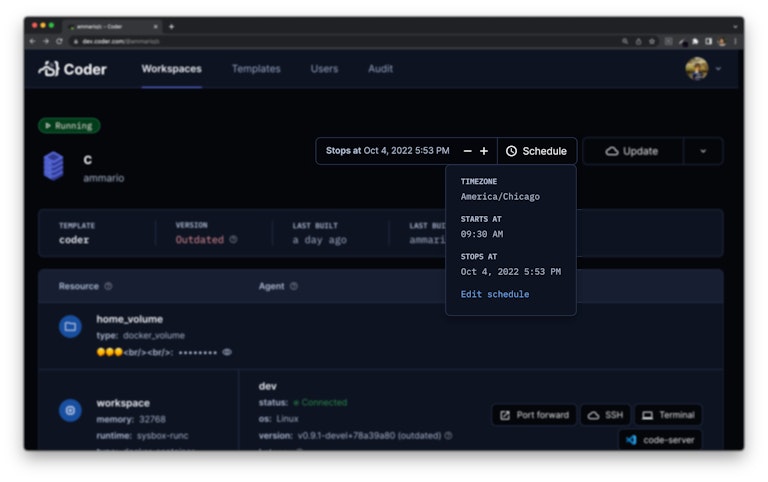768x482 pixels.
Task: Click the workspace resource icon
Action: (71, 410)
